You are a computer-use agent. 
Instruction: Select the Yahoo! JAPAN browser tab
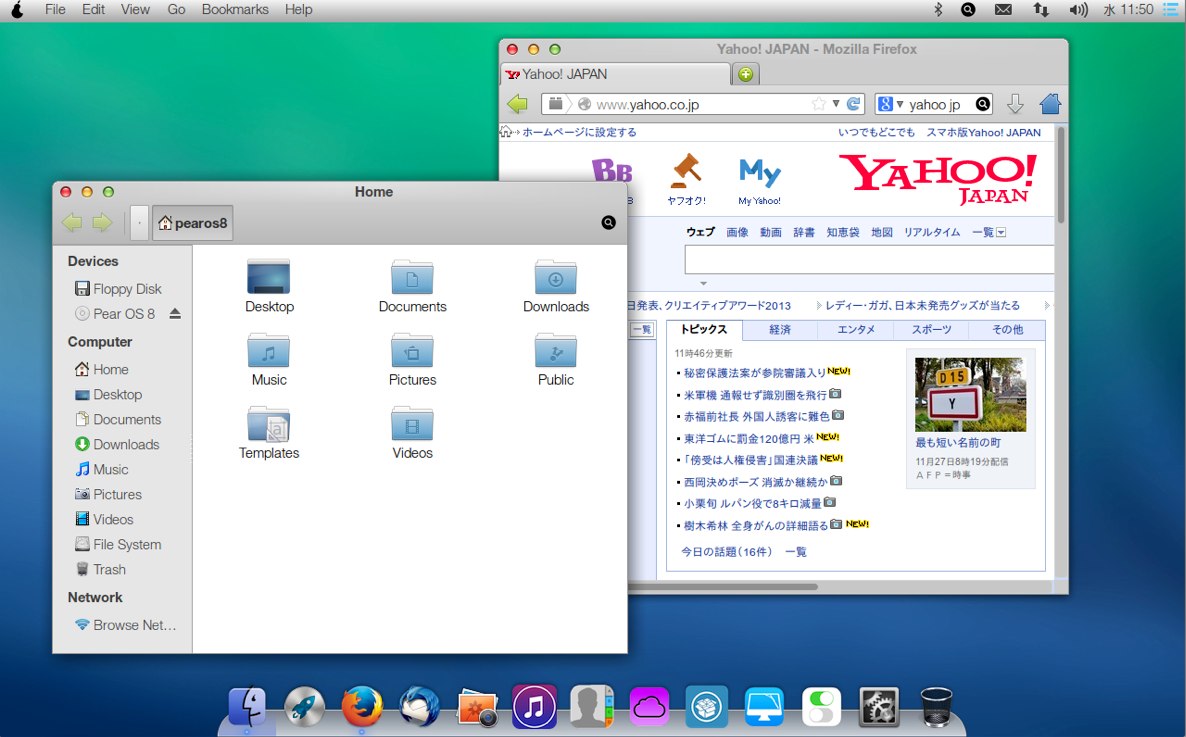(x=616, y=74)
